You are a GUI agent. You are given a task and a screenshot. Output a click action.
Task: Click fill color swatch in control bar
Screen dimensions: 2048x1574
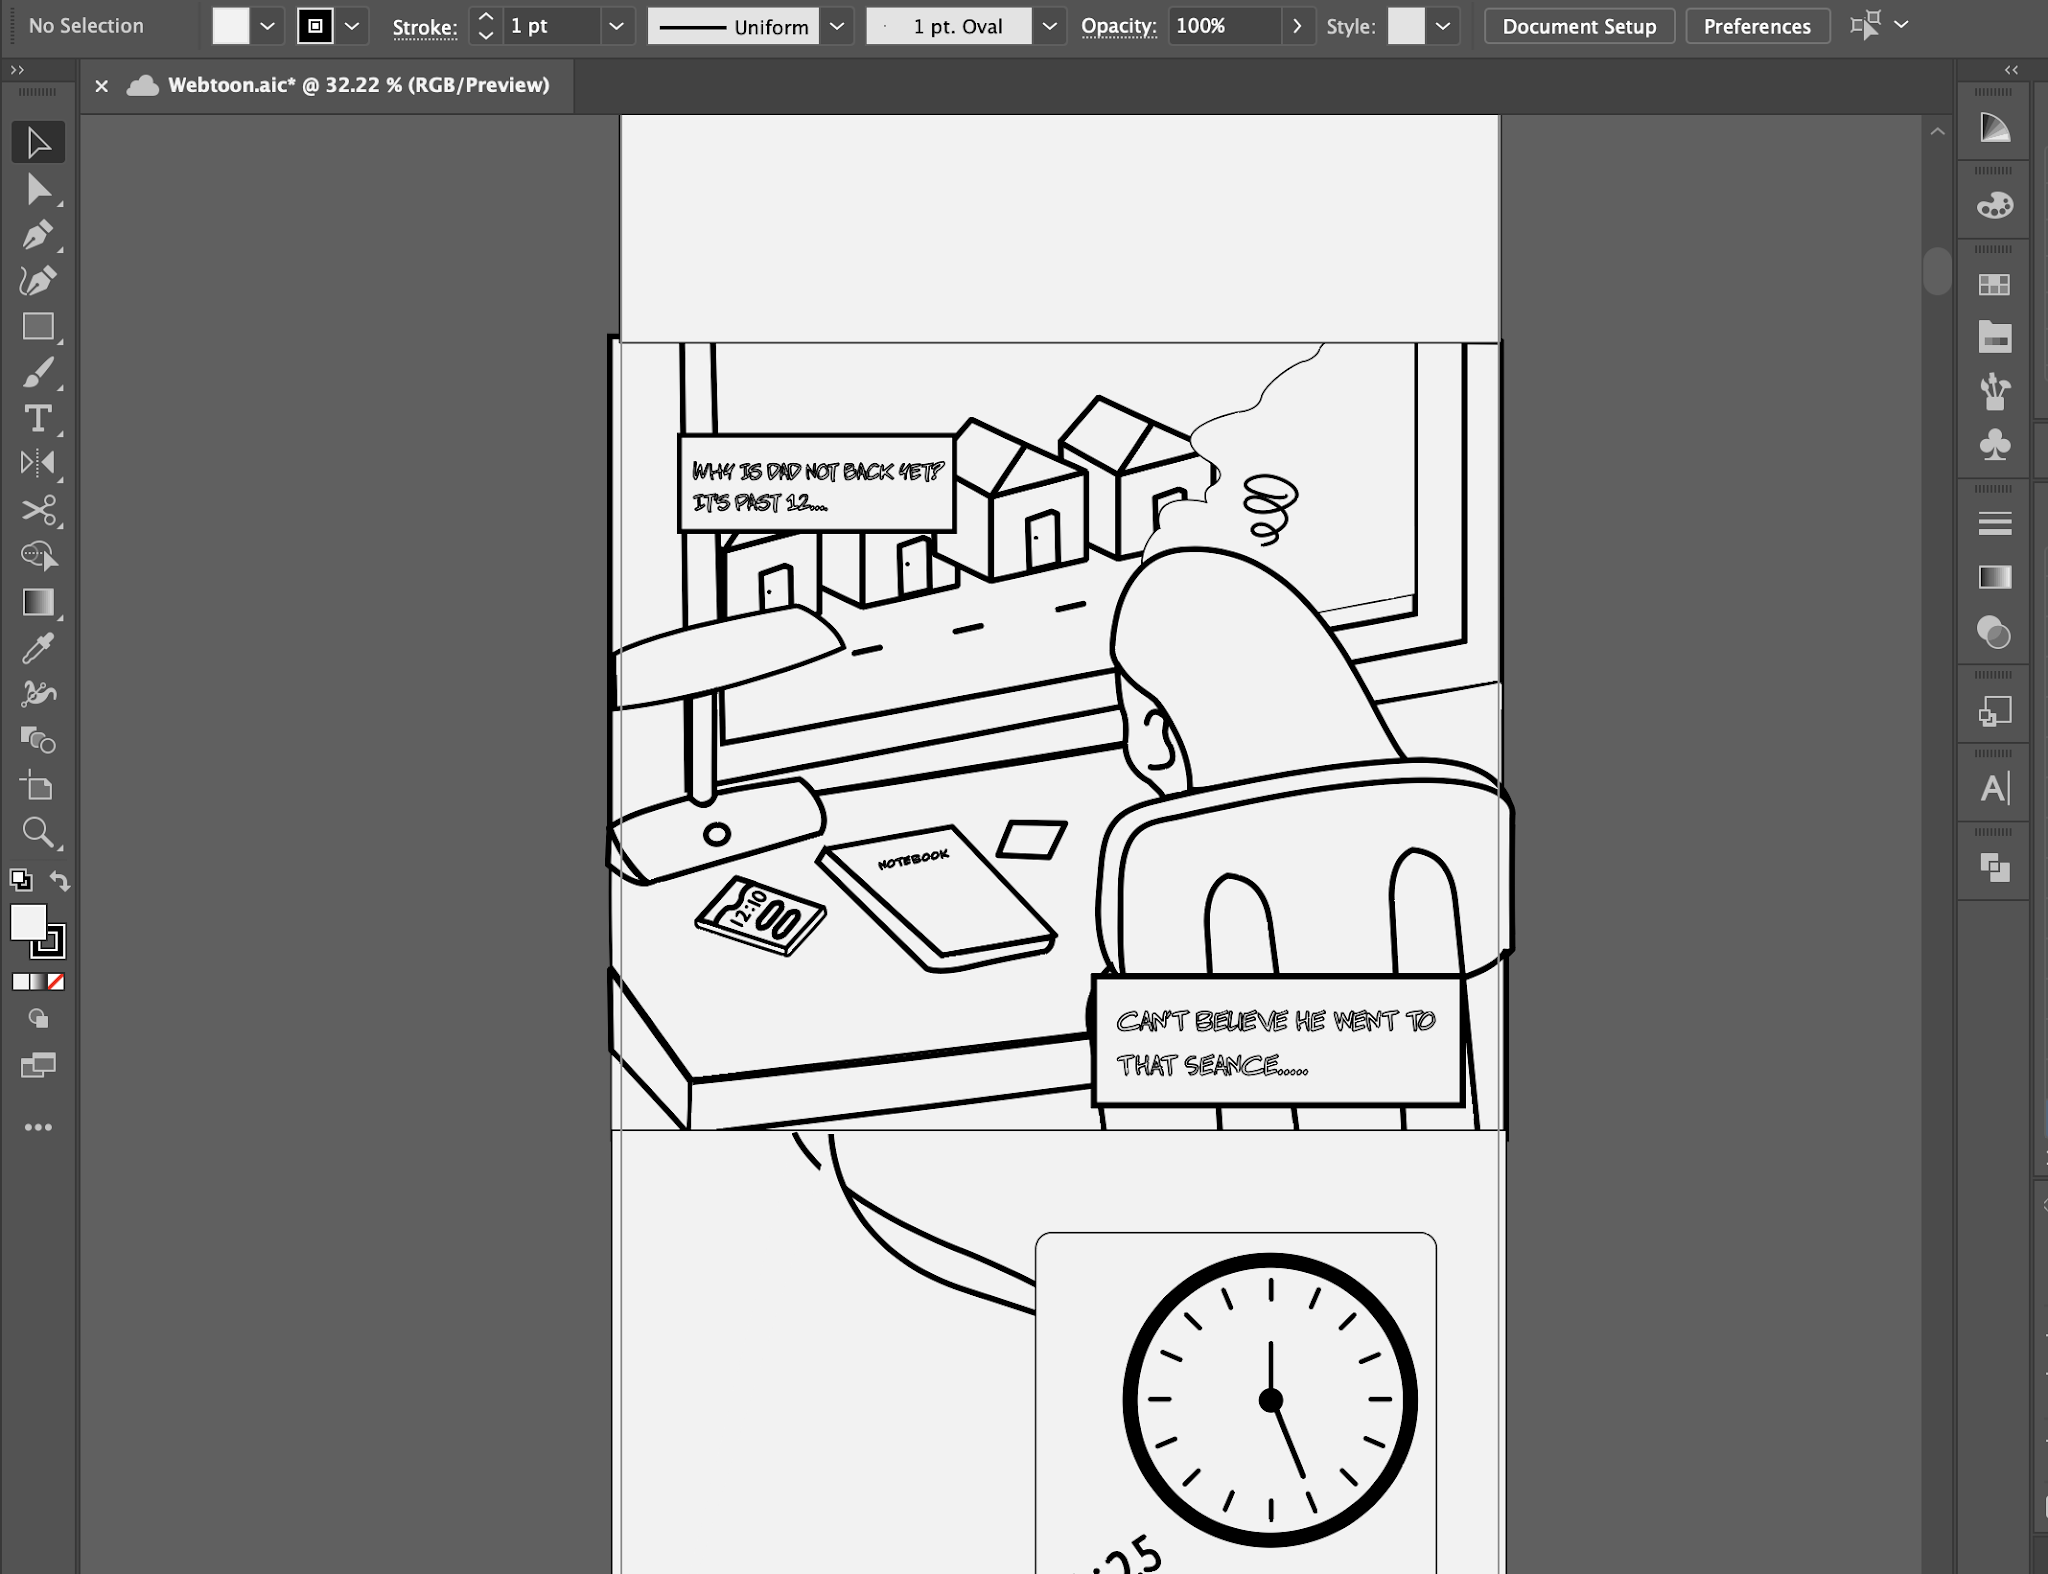pos(230,26)
